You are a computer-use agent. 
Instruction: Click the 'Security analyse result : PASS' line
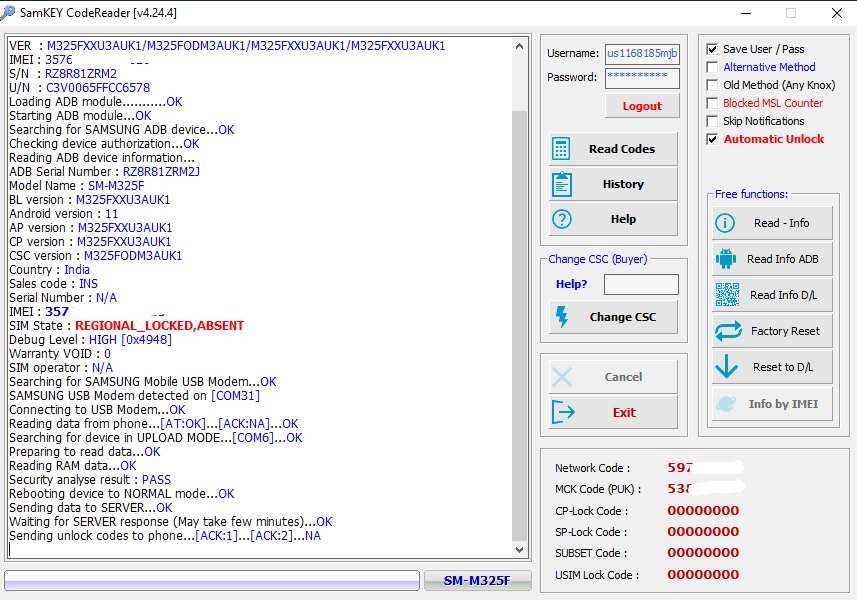pyautogui.click(x=90, y=480)
